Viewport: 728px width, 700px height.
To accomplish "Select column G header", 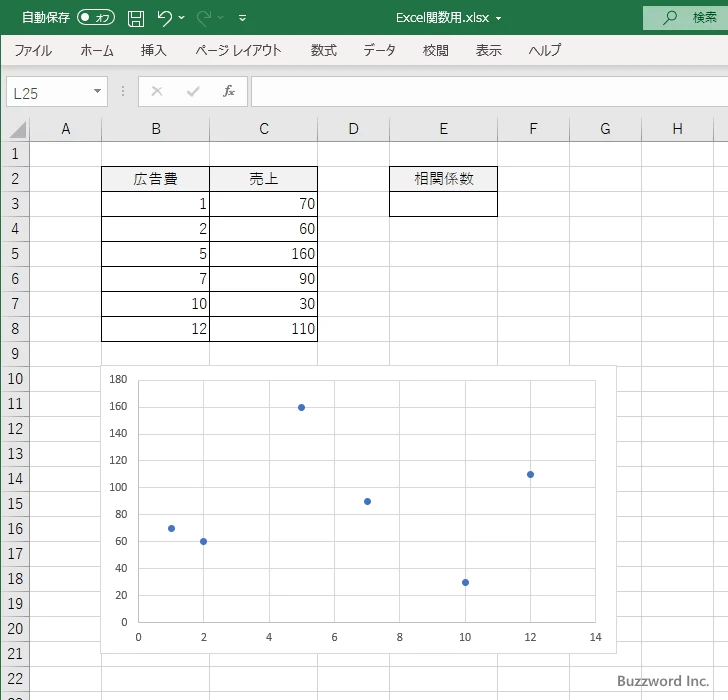I will pos(605,129).
